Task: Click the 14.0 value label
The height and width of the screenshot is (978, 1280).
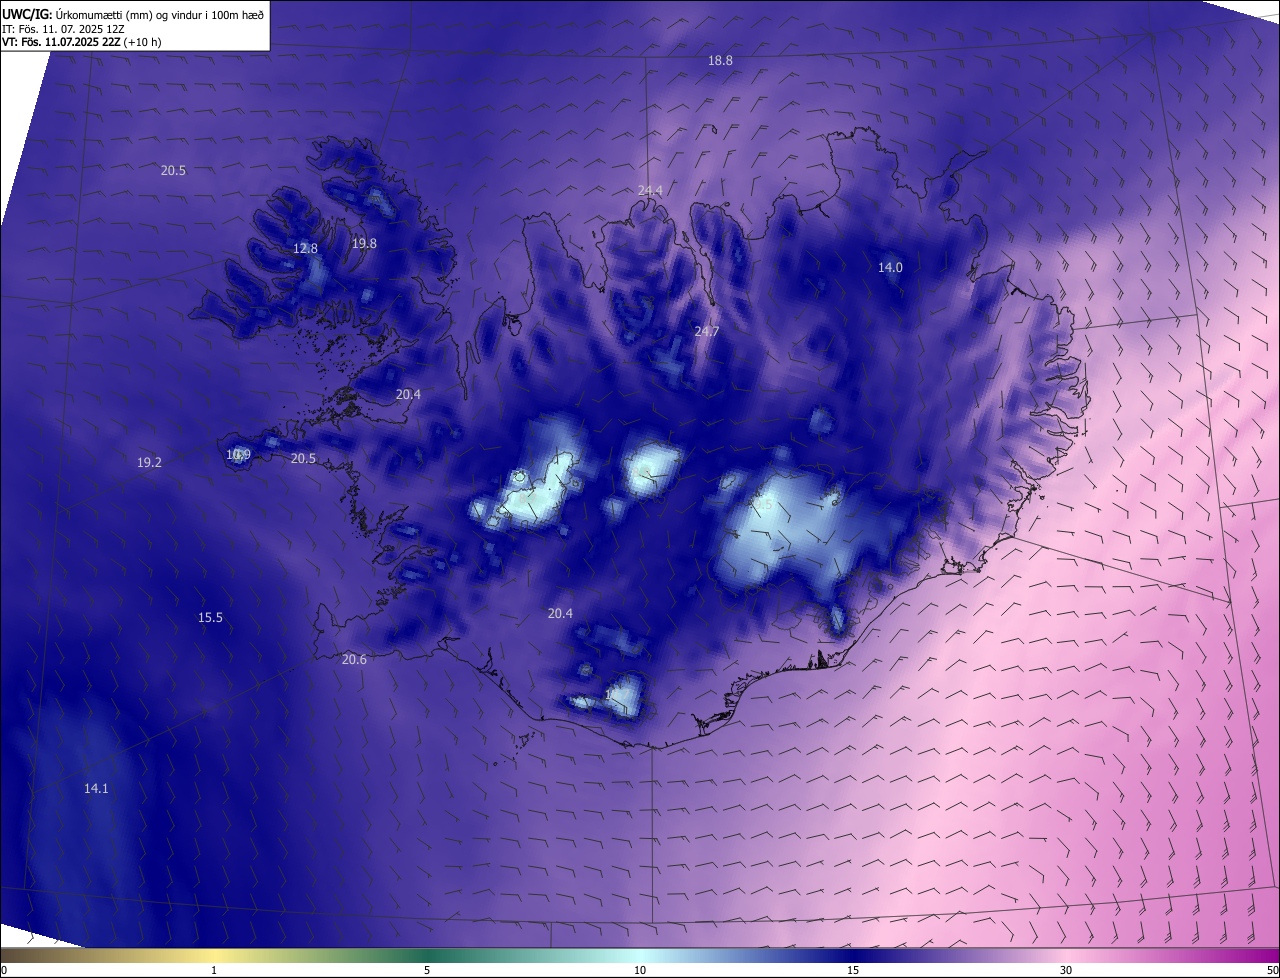Action: pyautogui.click(x=890, y=268)
